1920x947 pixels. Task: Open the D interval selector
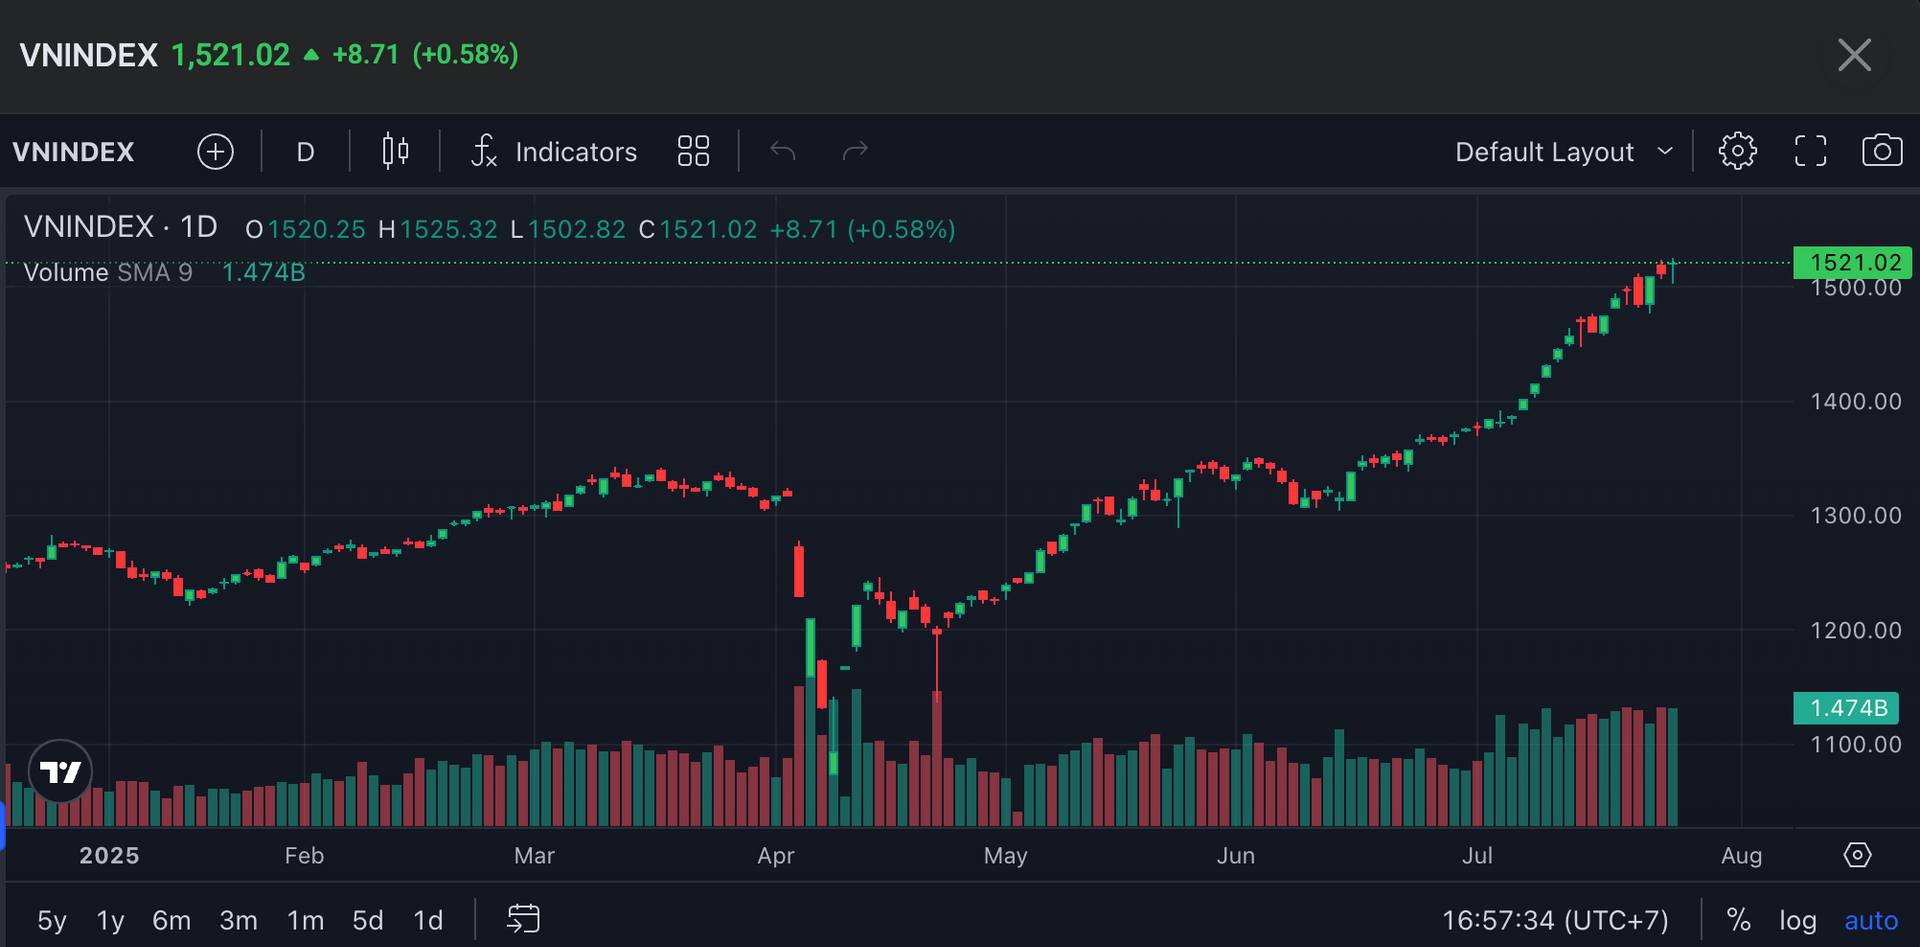(x=305, y=152)
